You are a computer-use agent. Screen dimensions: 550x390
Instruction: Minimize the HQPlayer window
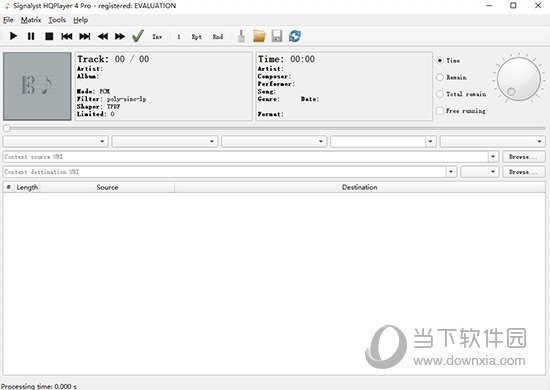click(489, 6)
